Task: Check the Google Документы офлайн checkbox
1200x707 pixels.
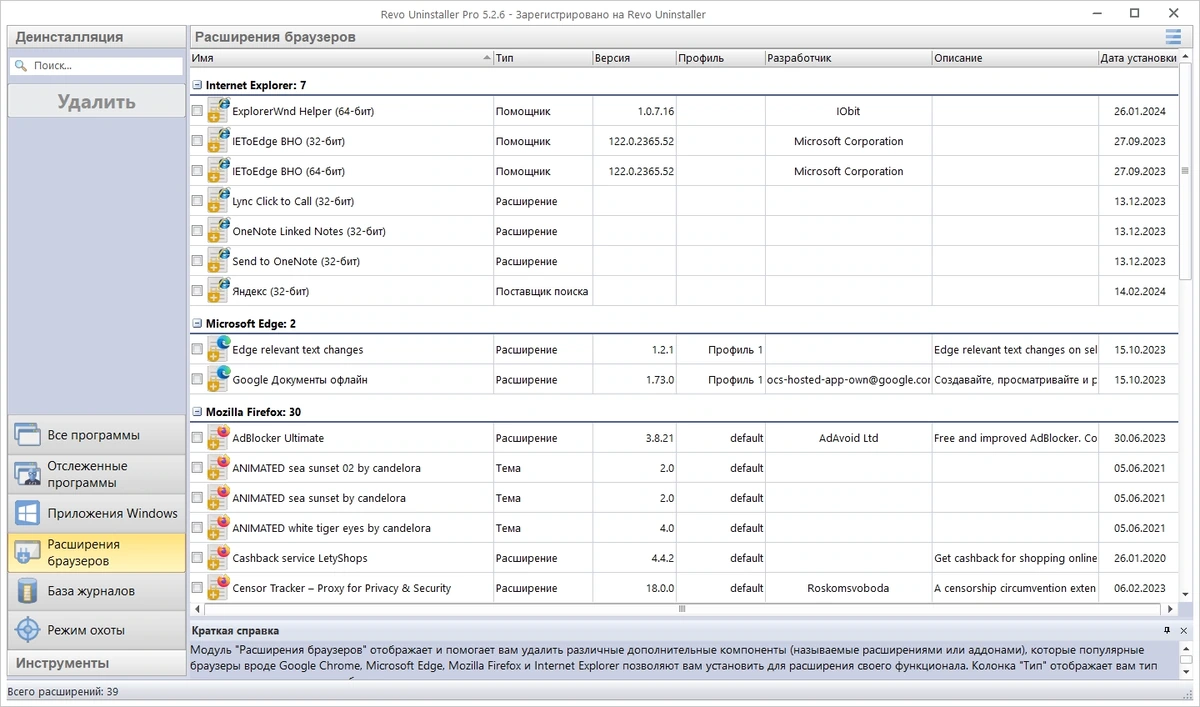Action: (x=197, y=380)
